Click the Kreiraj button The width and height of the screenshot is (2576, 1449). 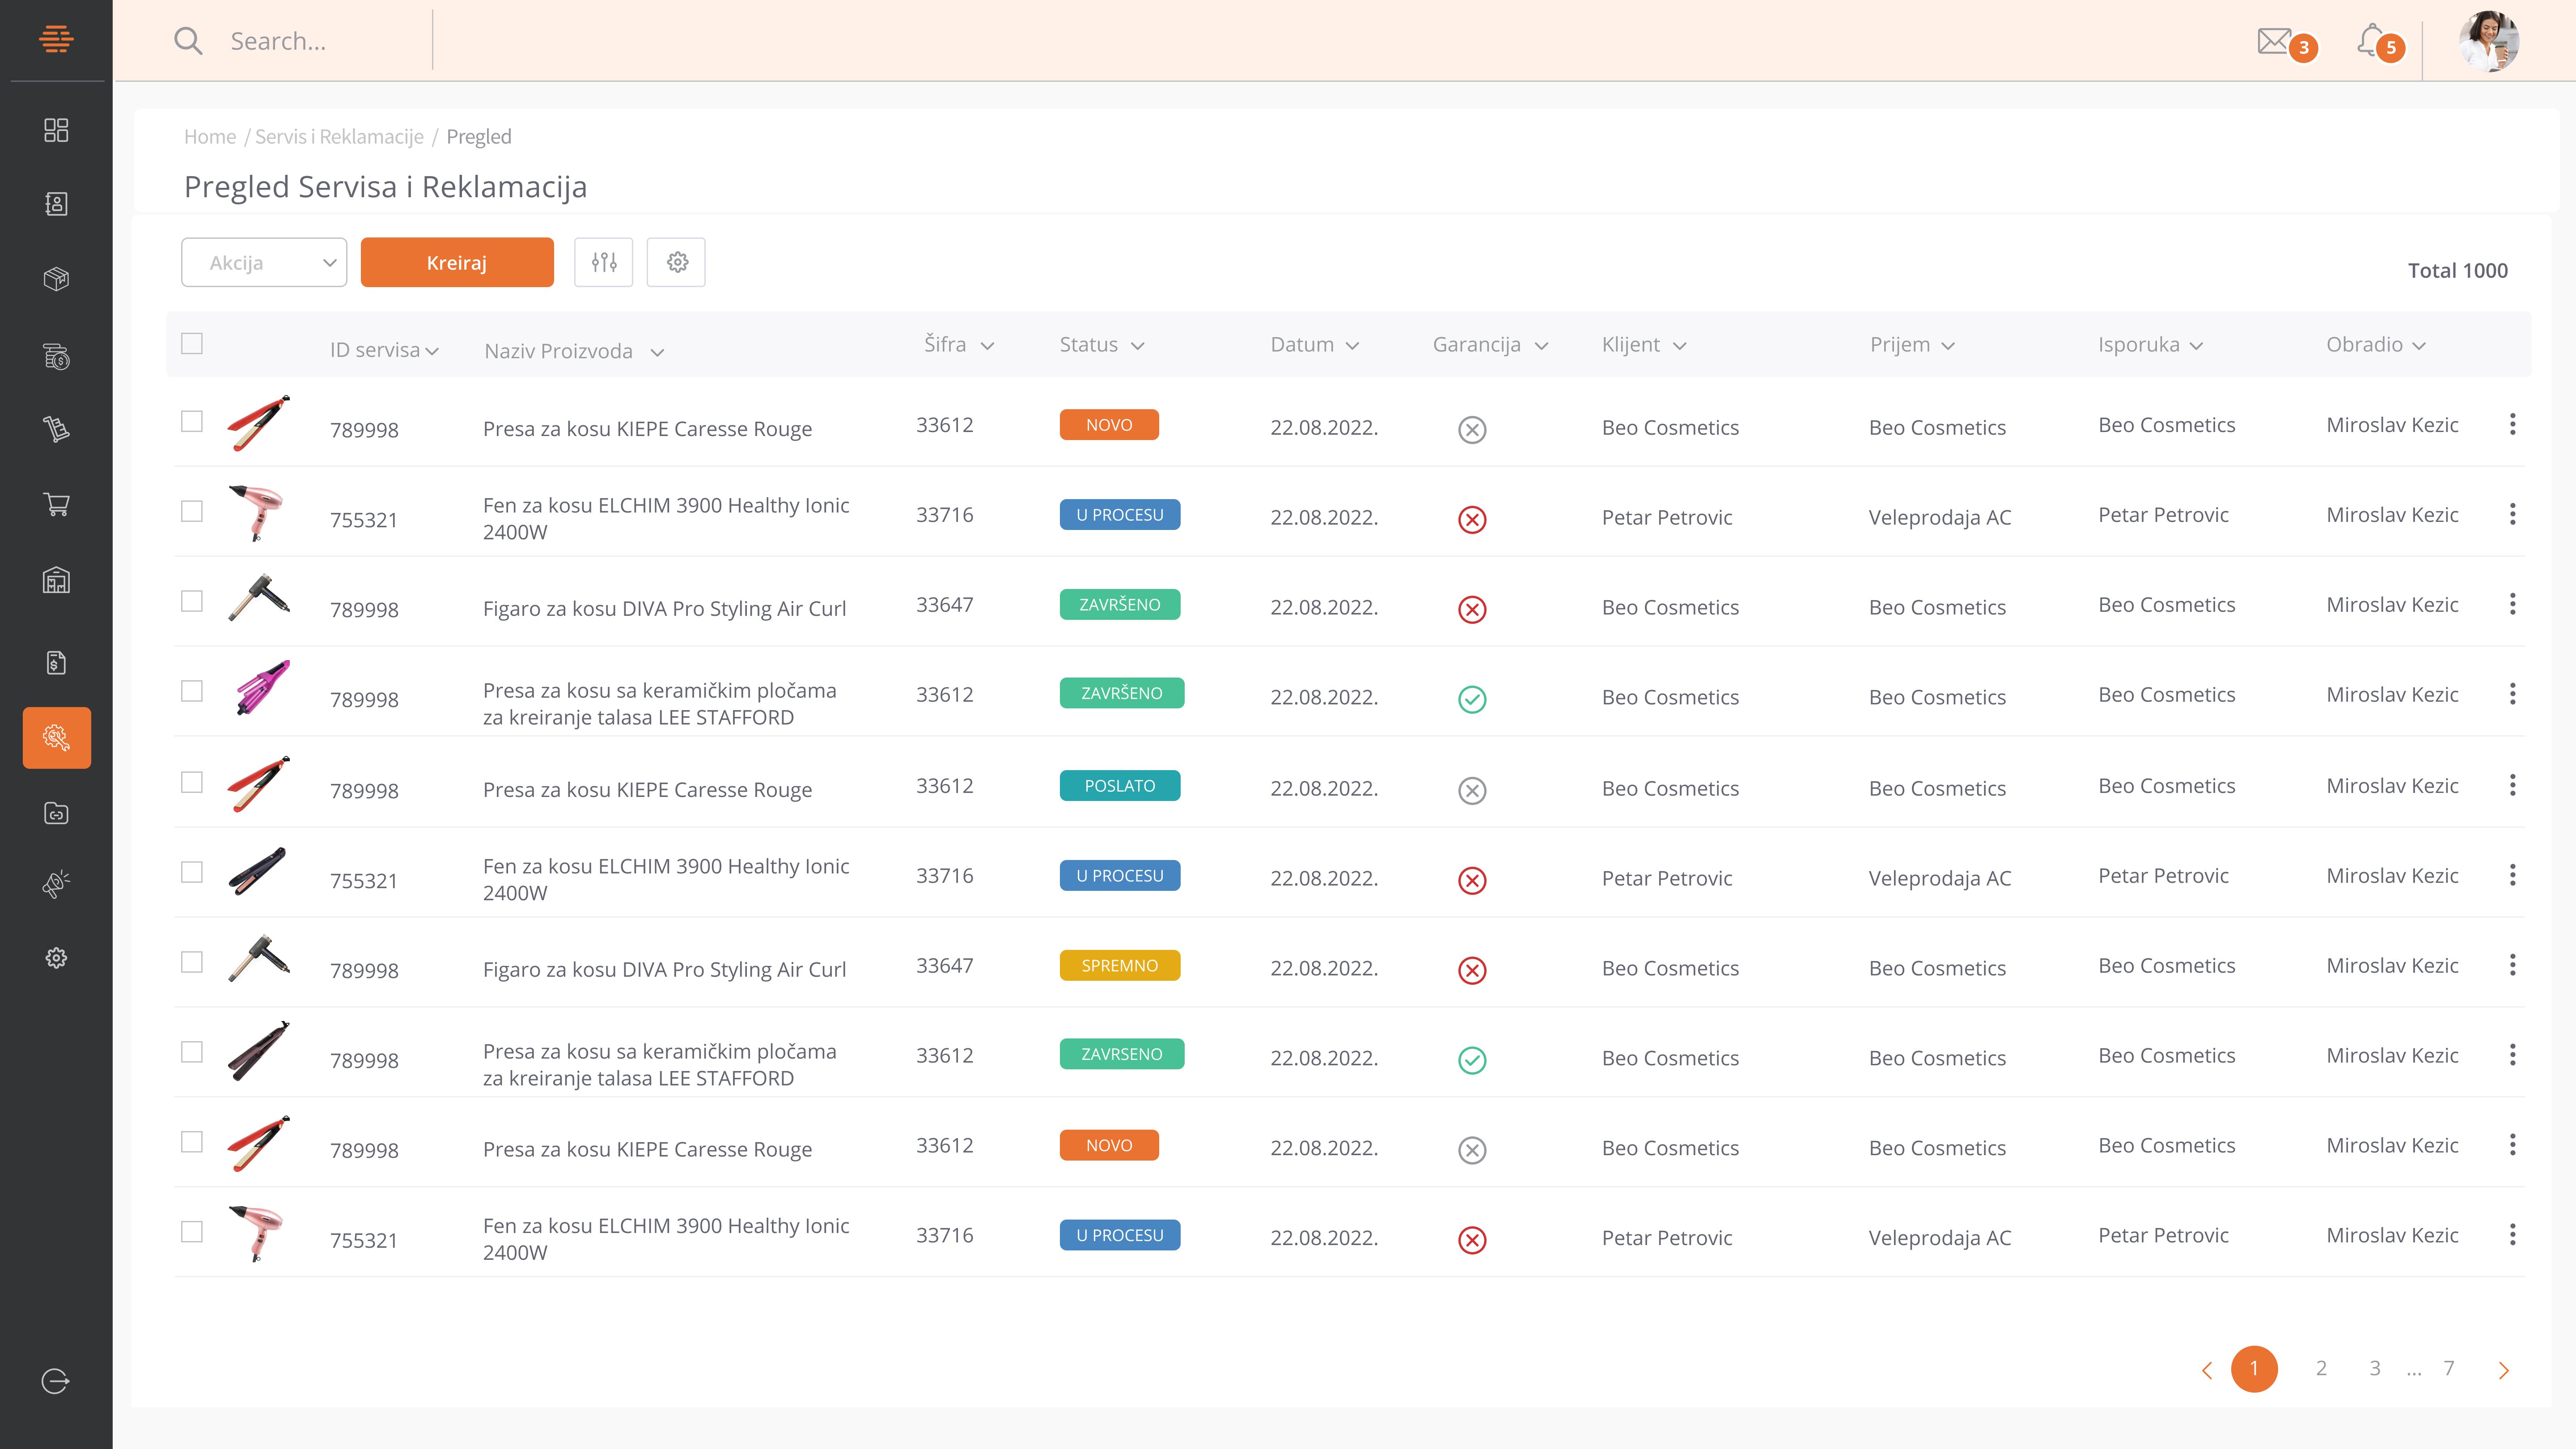point(457,262)
